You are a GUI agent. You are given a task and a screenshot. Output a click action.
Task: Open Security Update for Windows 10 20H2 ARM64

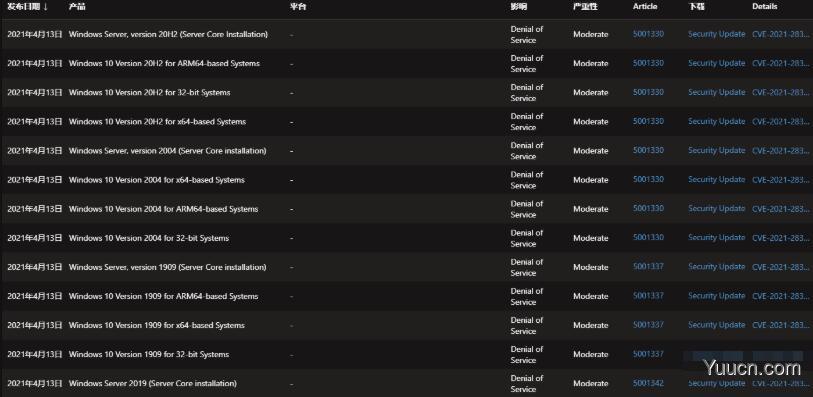pyautogui.click(x=717, y=63)
